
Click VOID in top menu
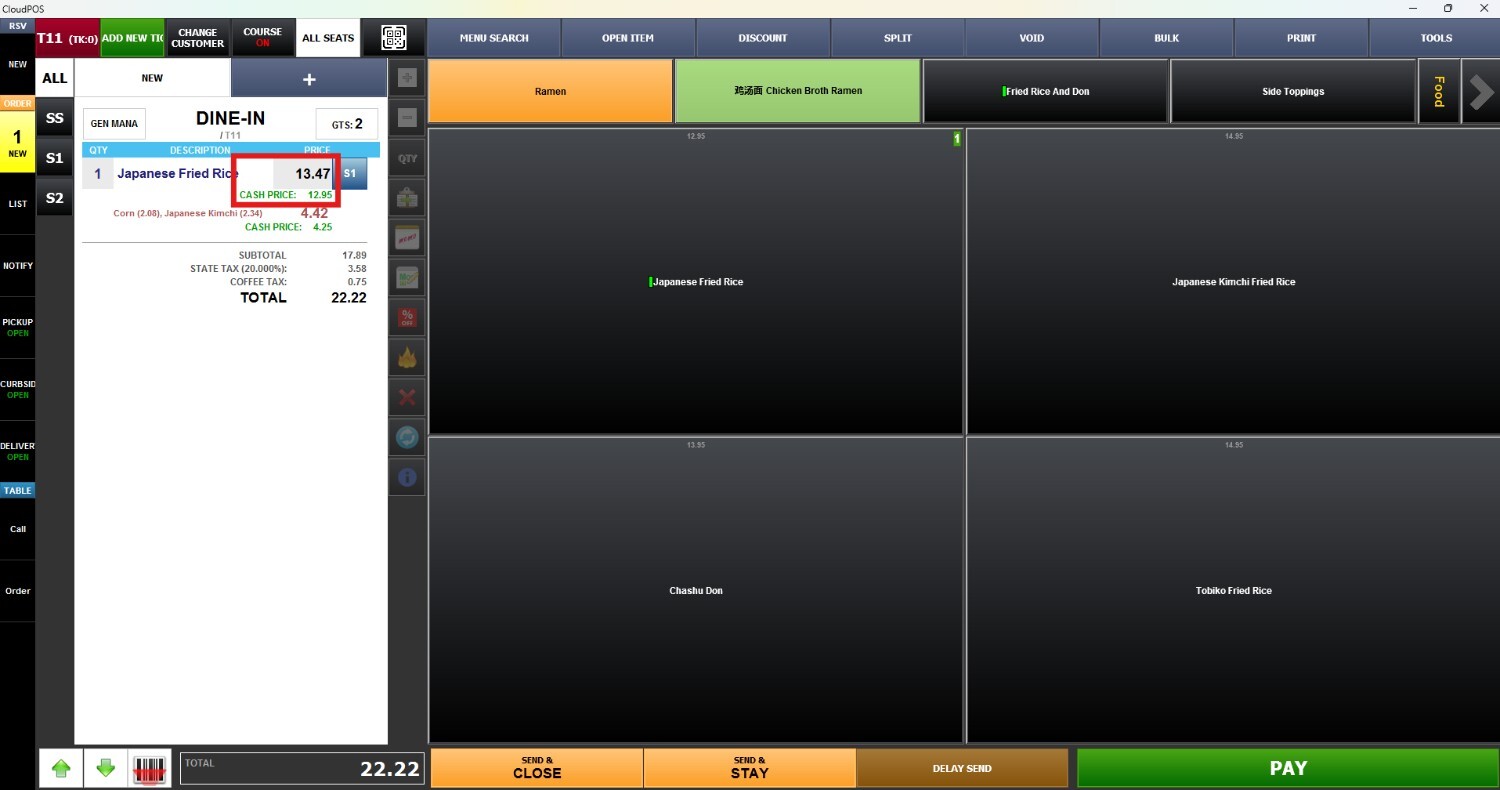coord(1032,38)
